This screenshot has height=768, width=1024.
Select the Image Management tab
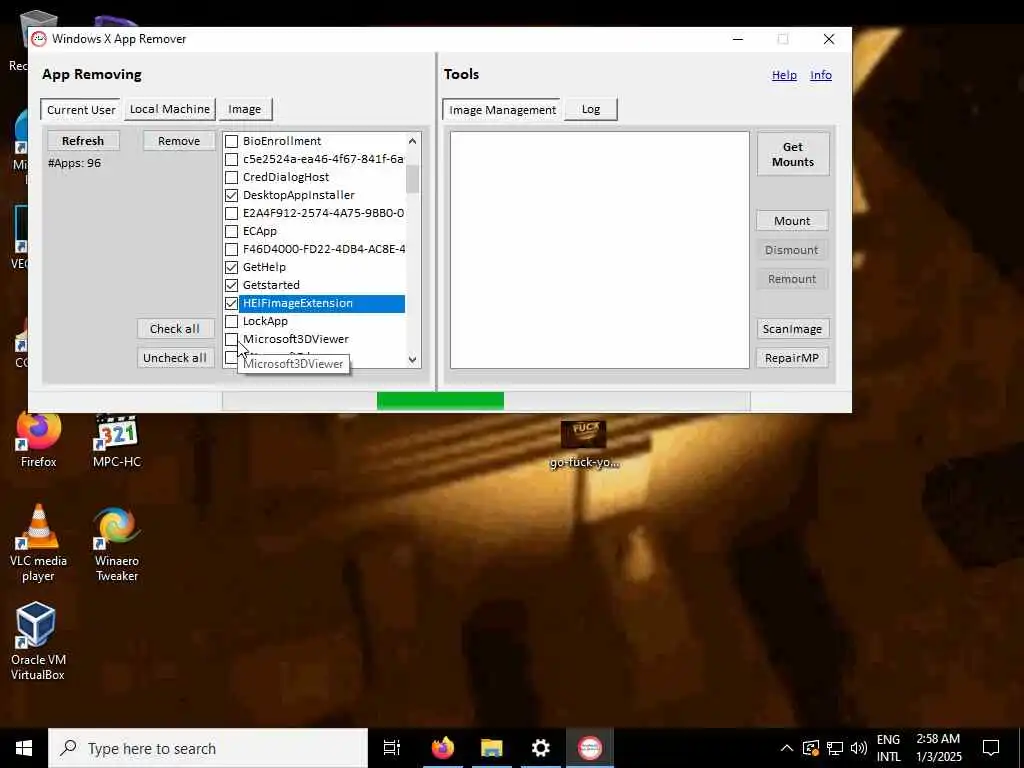pos(502,110)
